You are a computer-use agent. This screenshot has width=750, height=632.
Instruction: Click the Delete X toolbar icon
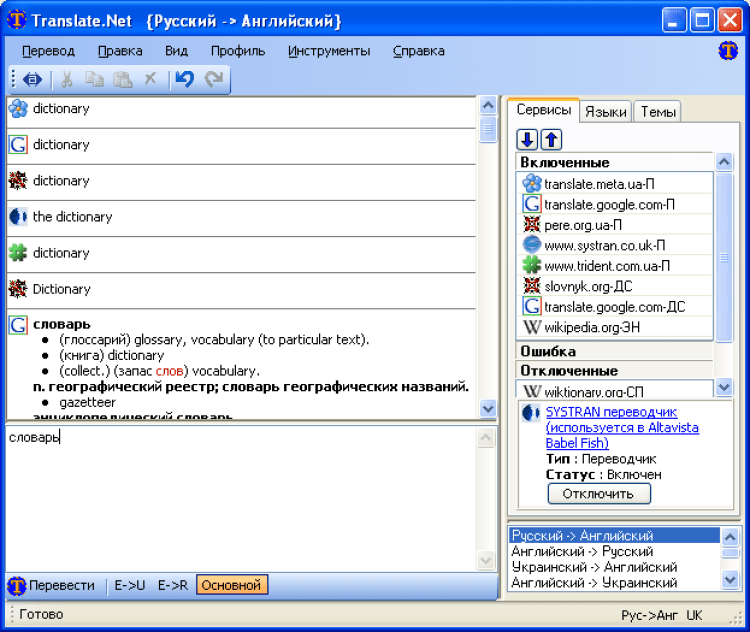click(151, 78)
